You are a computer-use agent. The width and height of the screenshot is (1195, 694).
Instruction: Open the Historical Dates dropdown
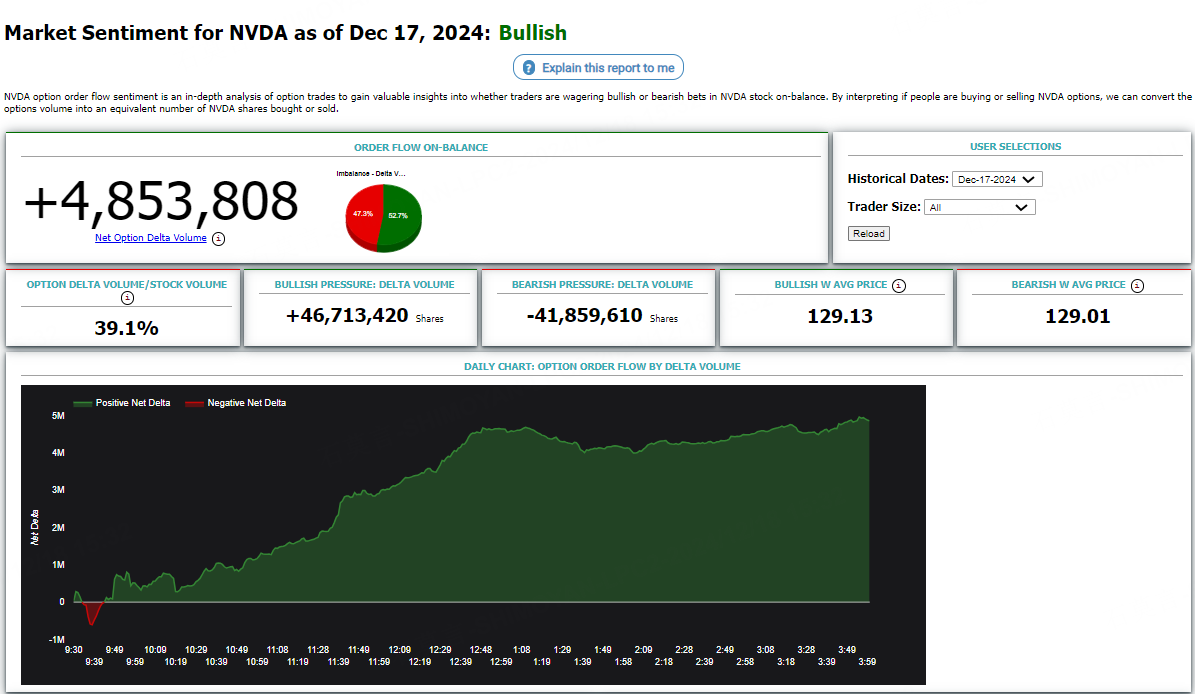click(x=997, y=179)
